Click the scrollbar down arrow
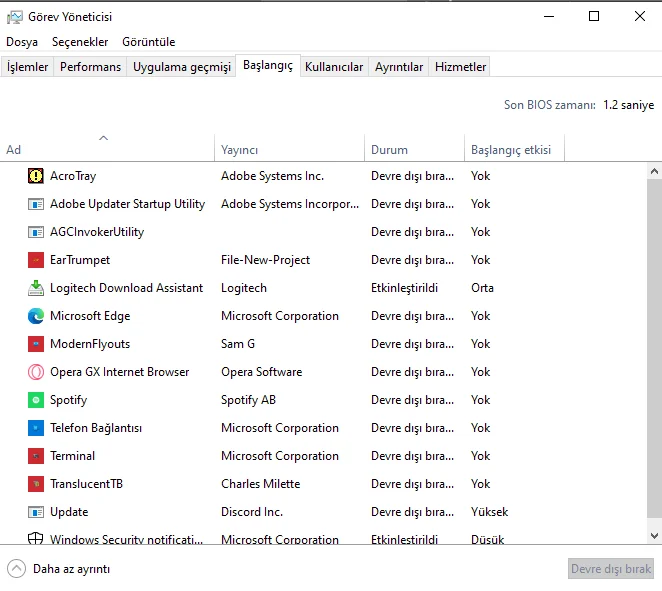The width and height of the screenshot is (662, 591). tap(654, 536)
